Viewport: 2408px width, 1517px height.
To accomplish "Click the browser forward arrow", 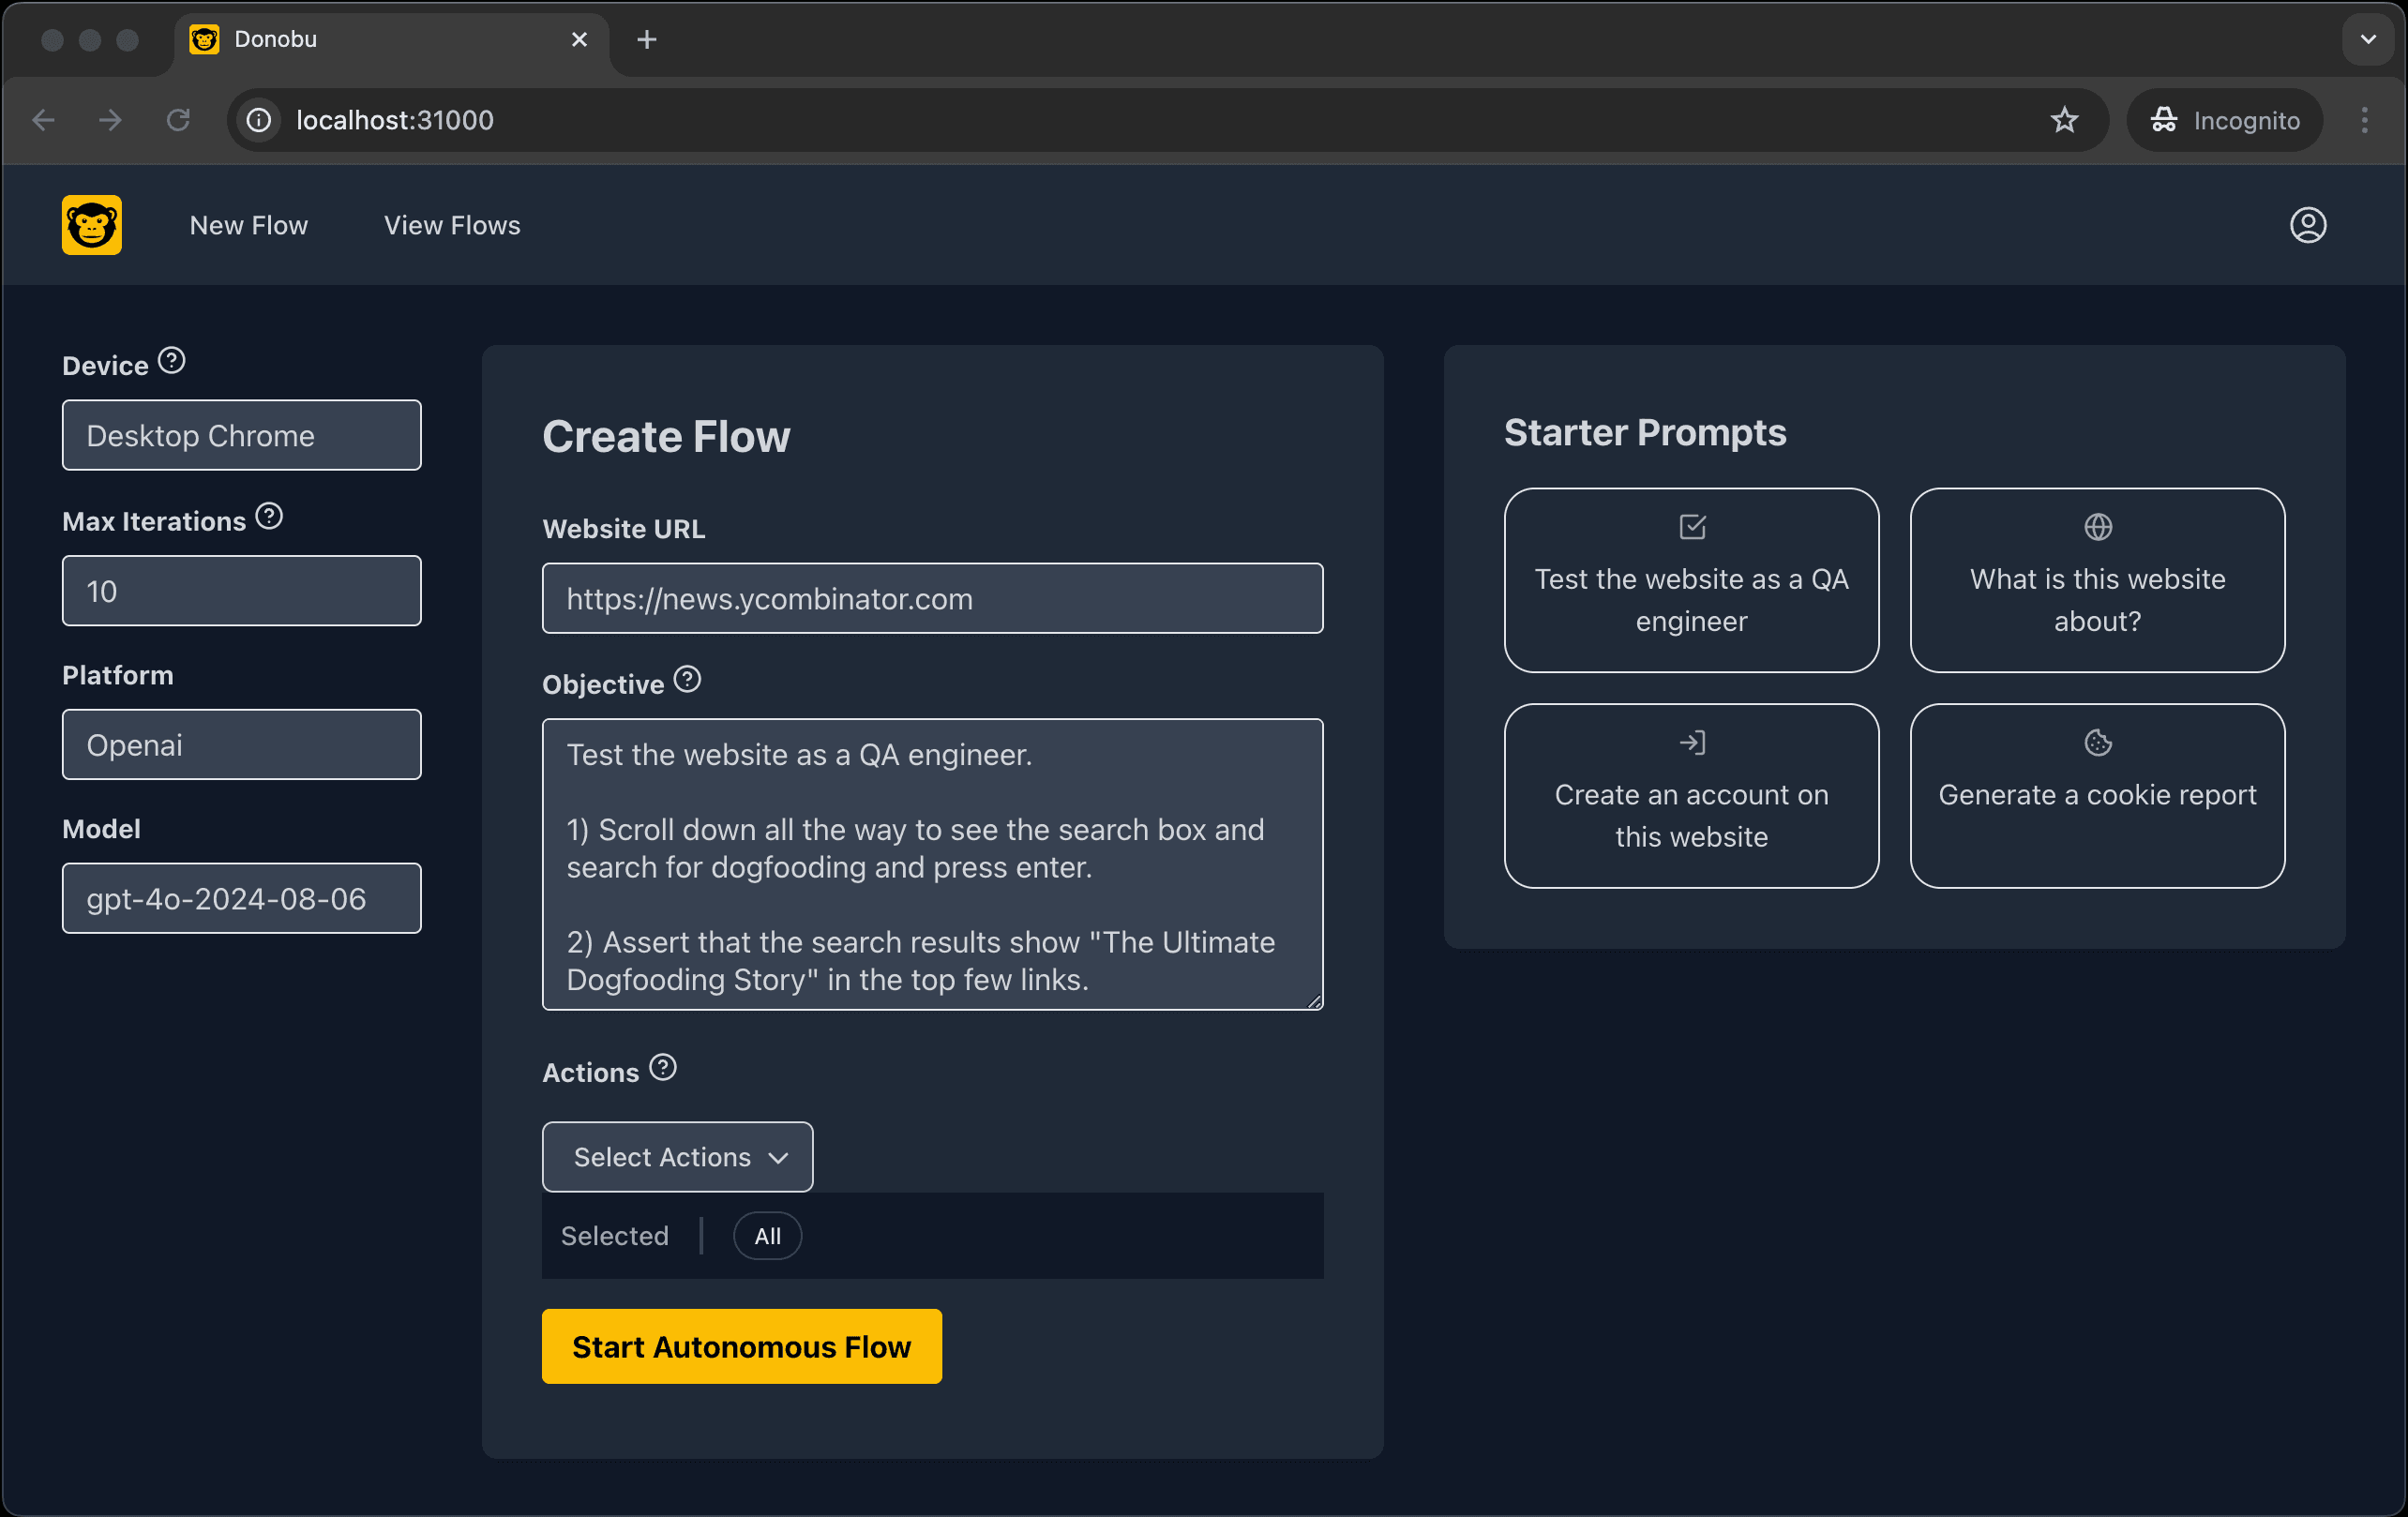I will click(110, 120).
